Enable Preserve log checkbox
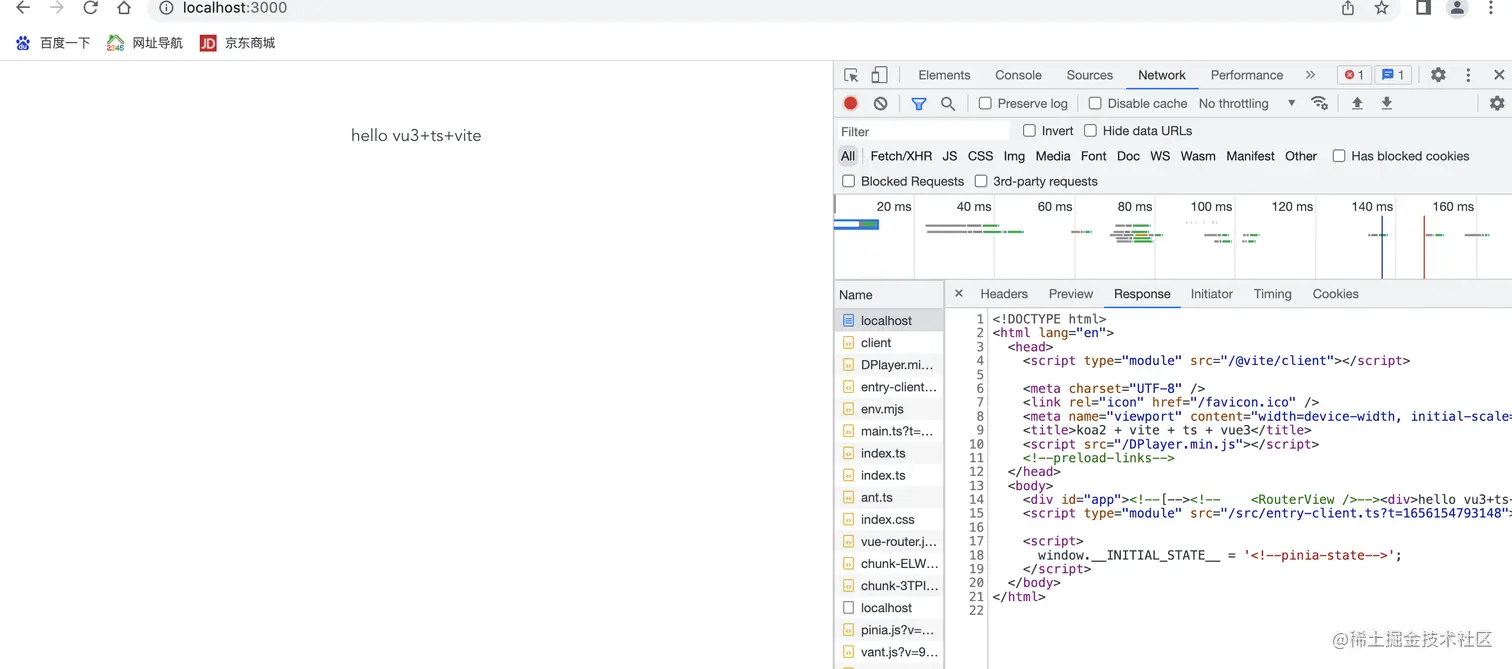The width and height of the screenshot is (1512, 669). [985, 103]
